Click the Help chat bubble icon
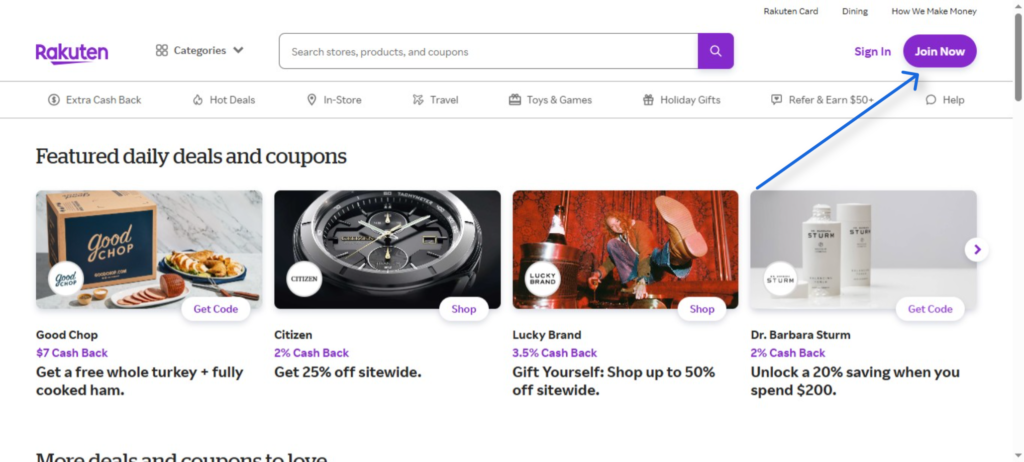1024x462 pixels. (x=931, y=100)
